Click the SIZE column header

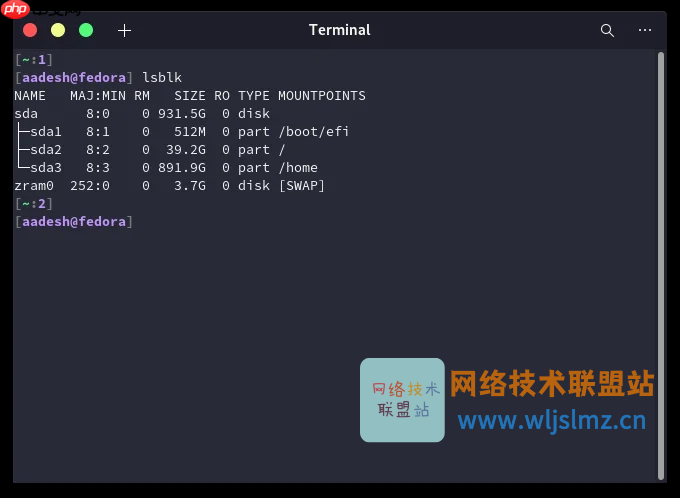(190, 95)
